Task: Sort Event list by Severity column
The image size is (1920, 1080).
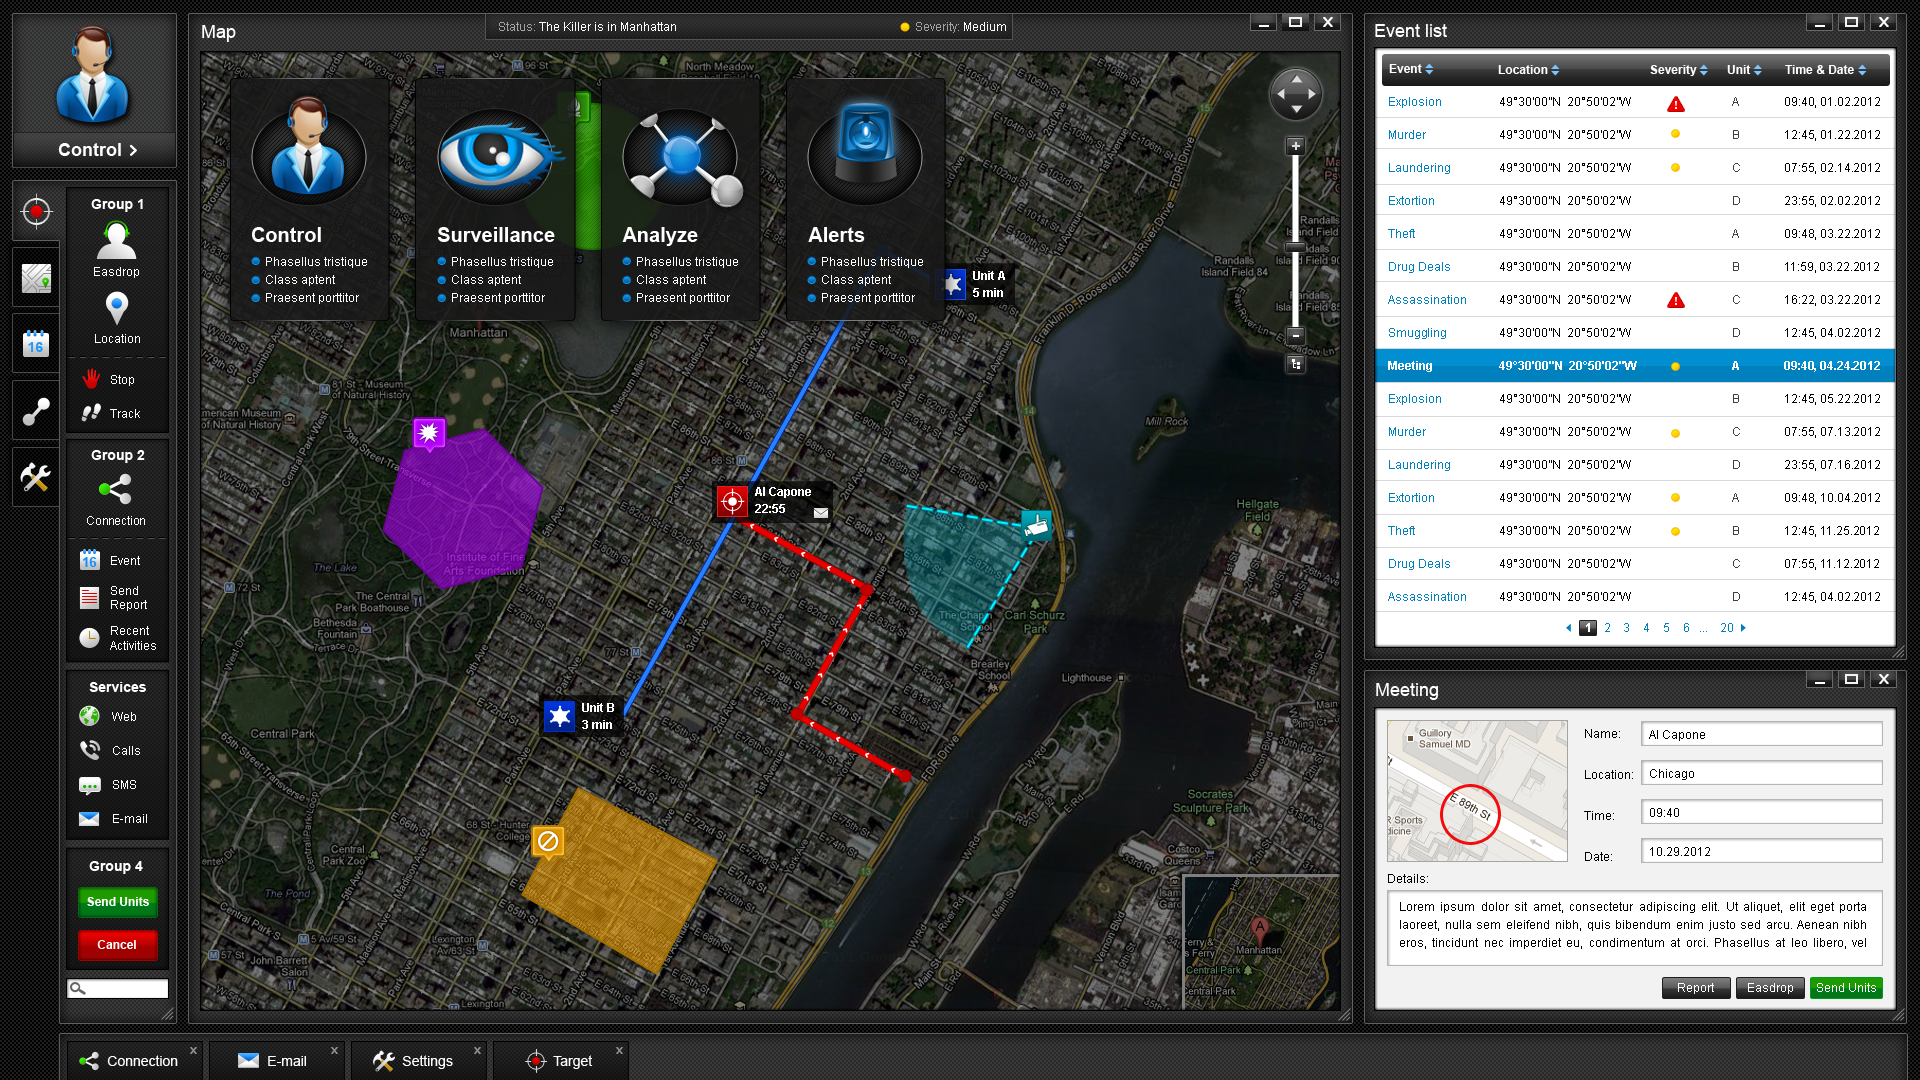Action: (x=1678, y=70)
